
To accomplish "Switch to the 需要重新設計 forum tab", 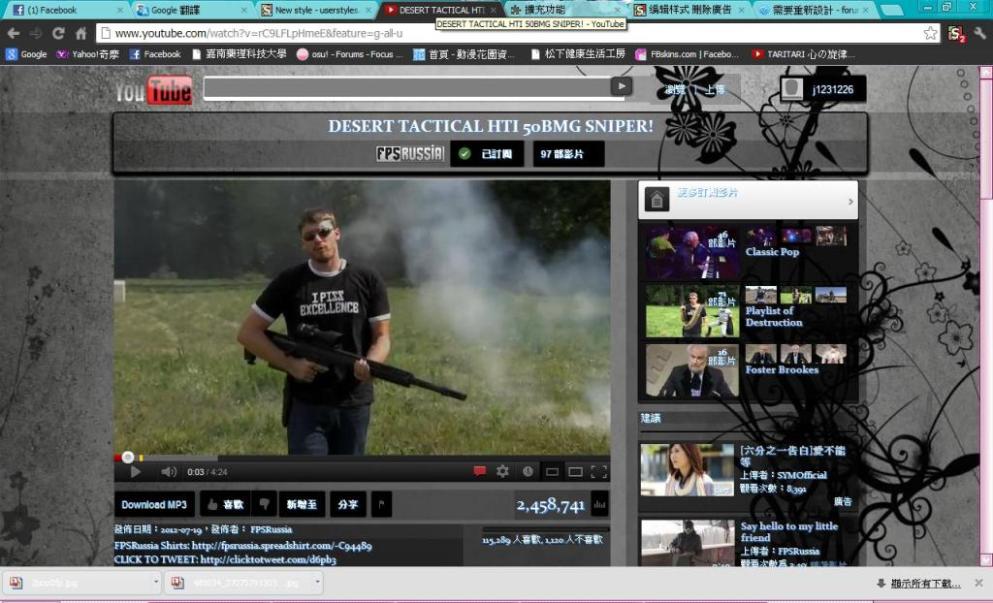I will tap(815, 10).
